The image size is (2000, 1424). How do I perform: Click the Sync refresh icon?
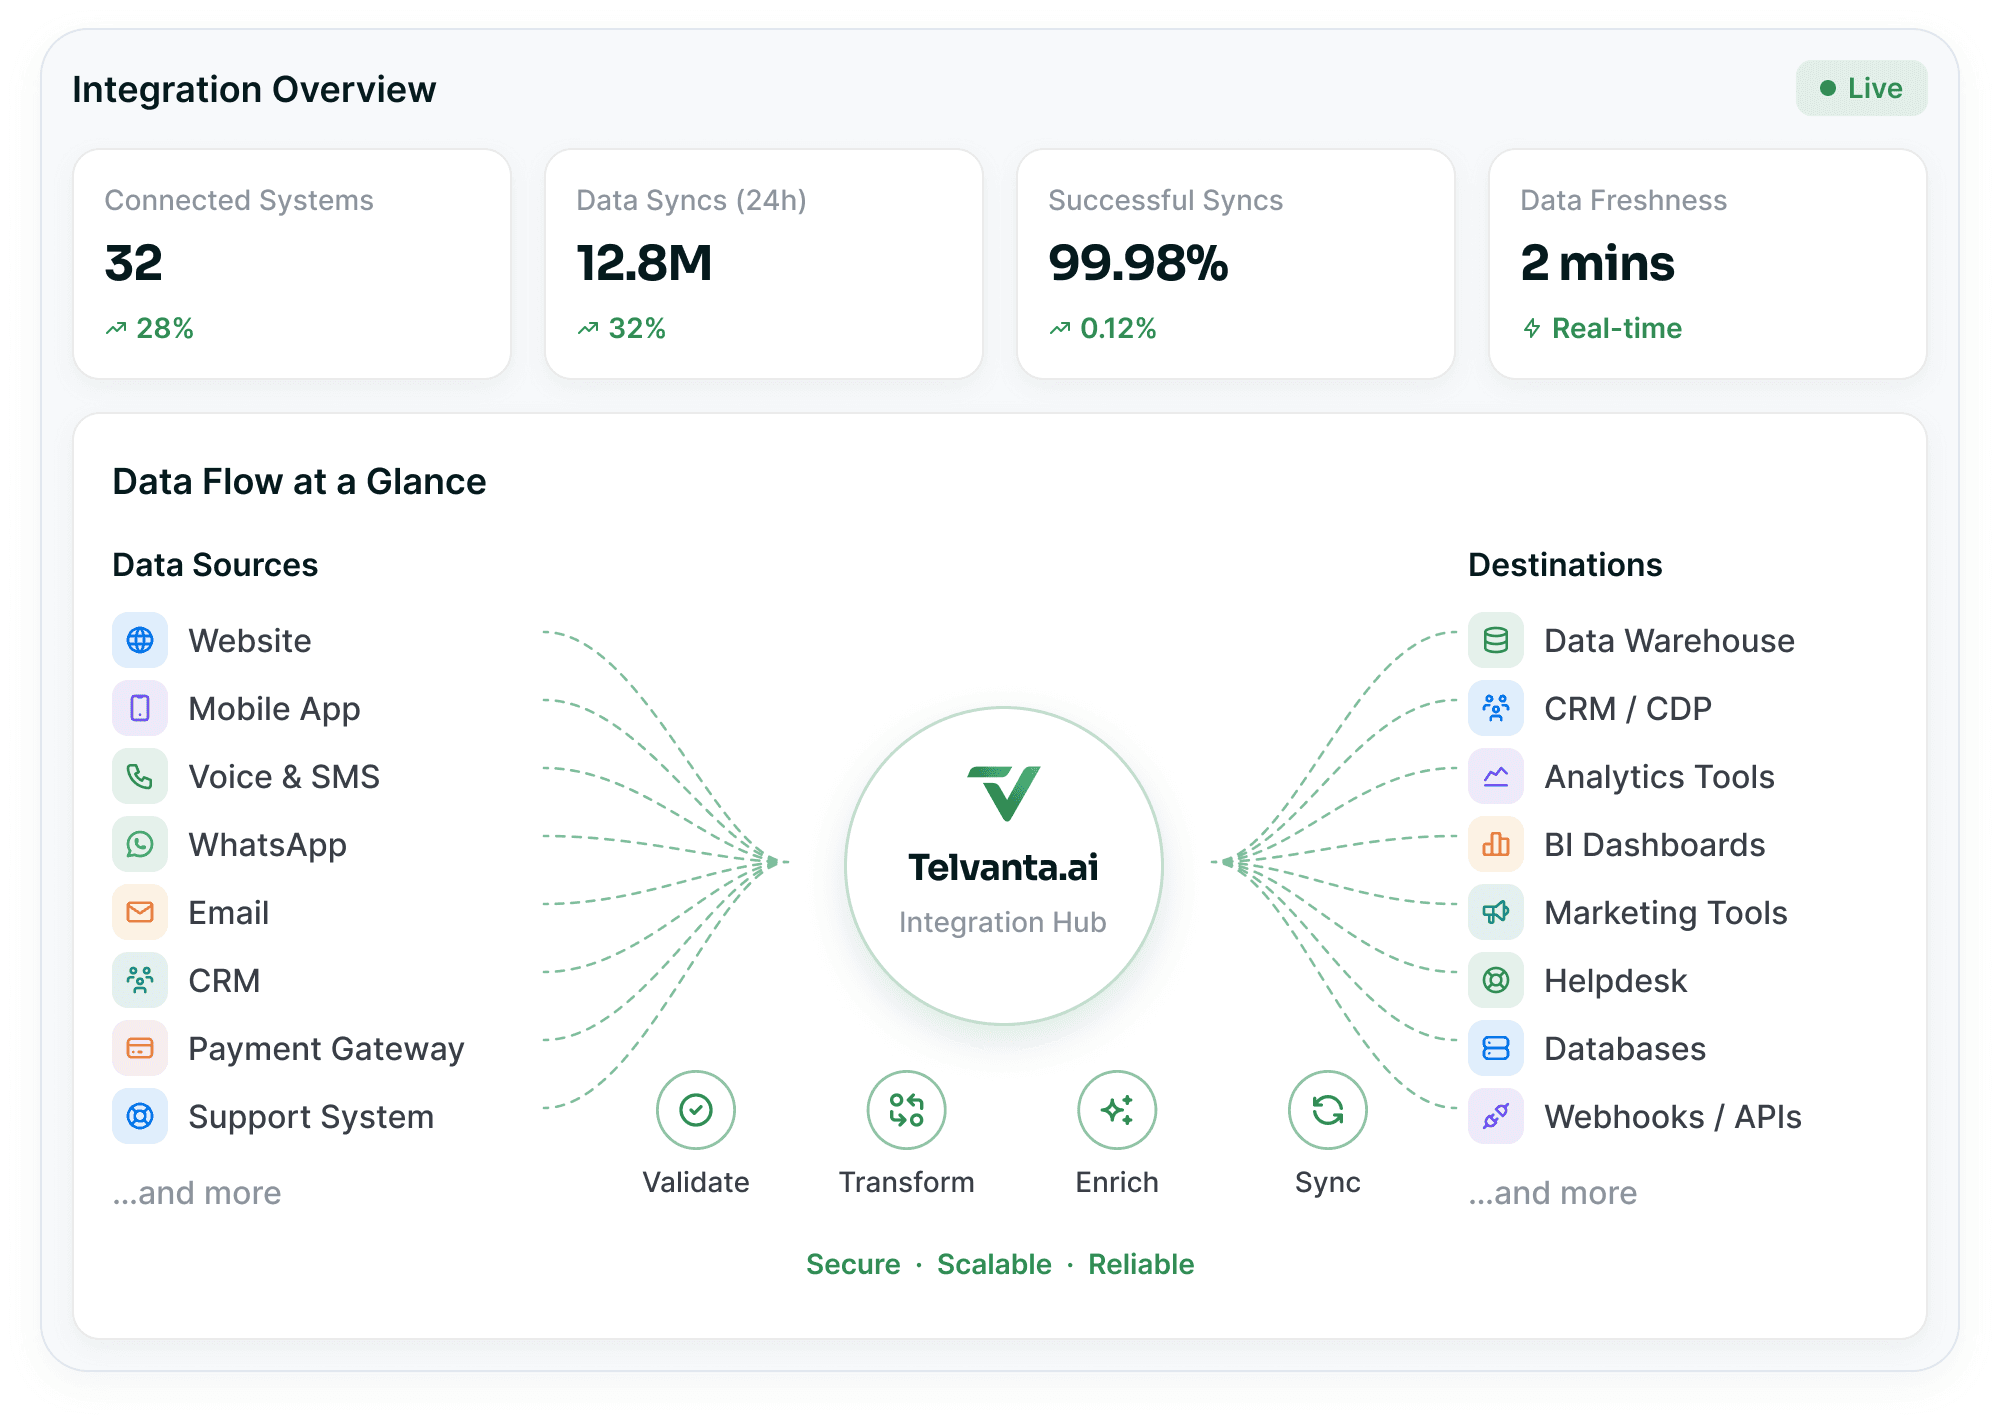click(1328, 1110)
